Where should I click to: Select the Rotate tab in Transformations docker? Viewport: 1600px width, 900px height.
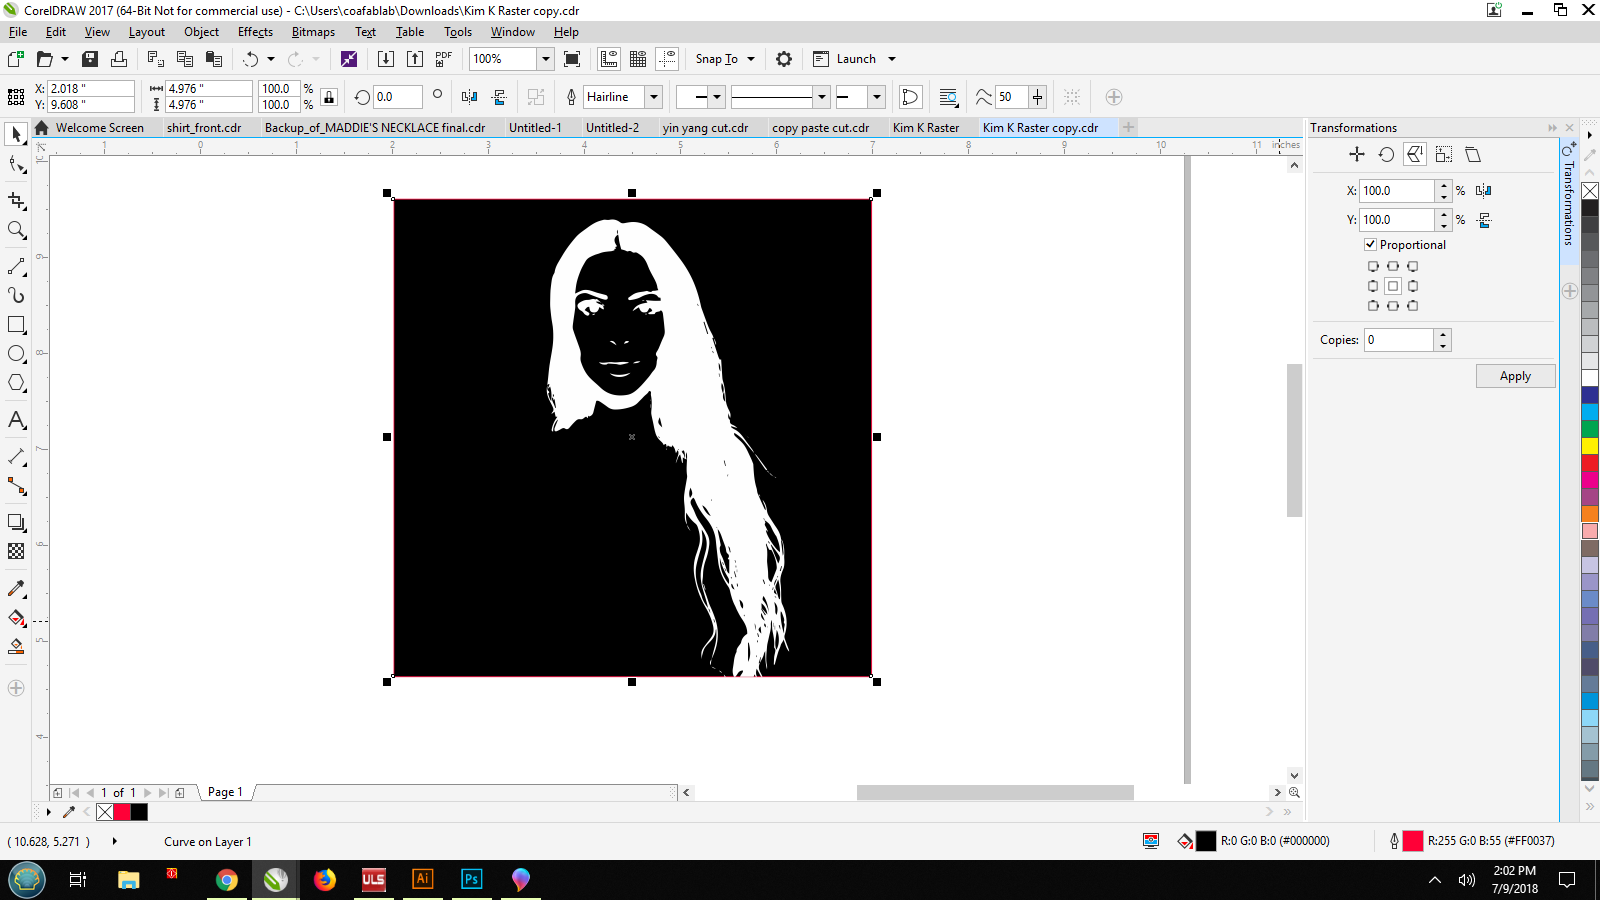(x=1386, y=154)
